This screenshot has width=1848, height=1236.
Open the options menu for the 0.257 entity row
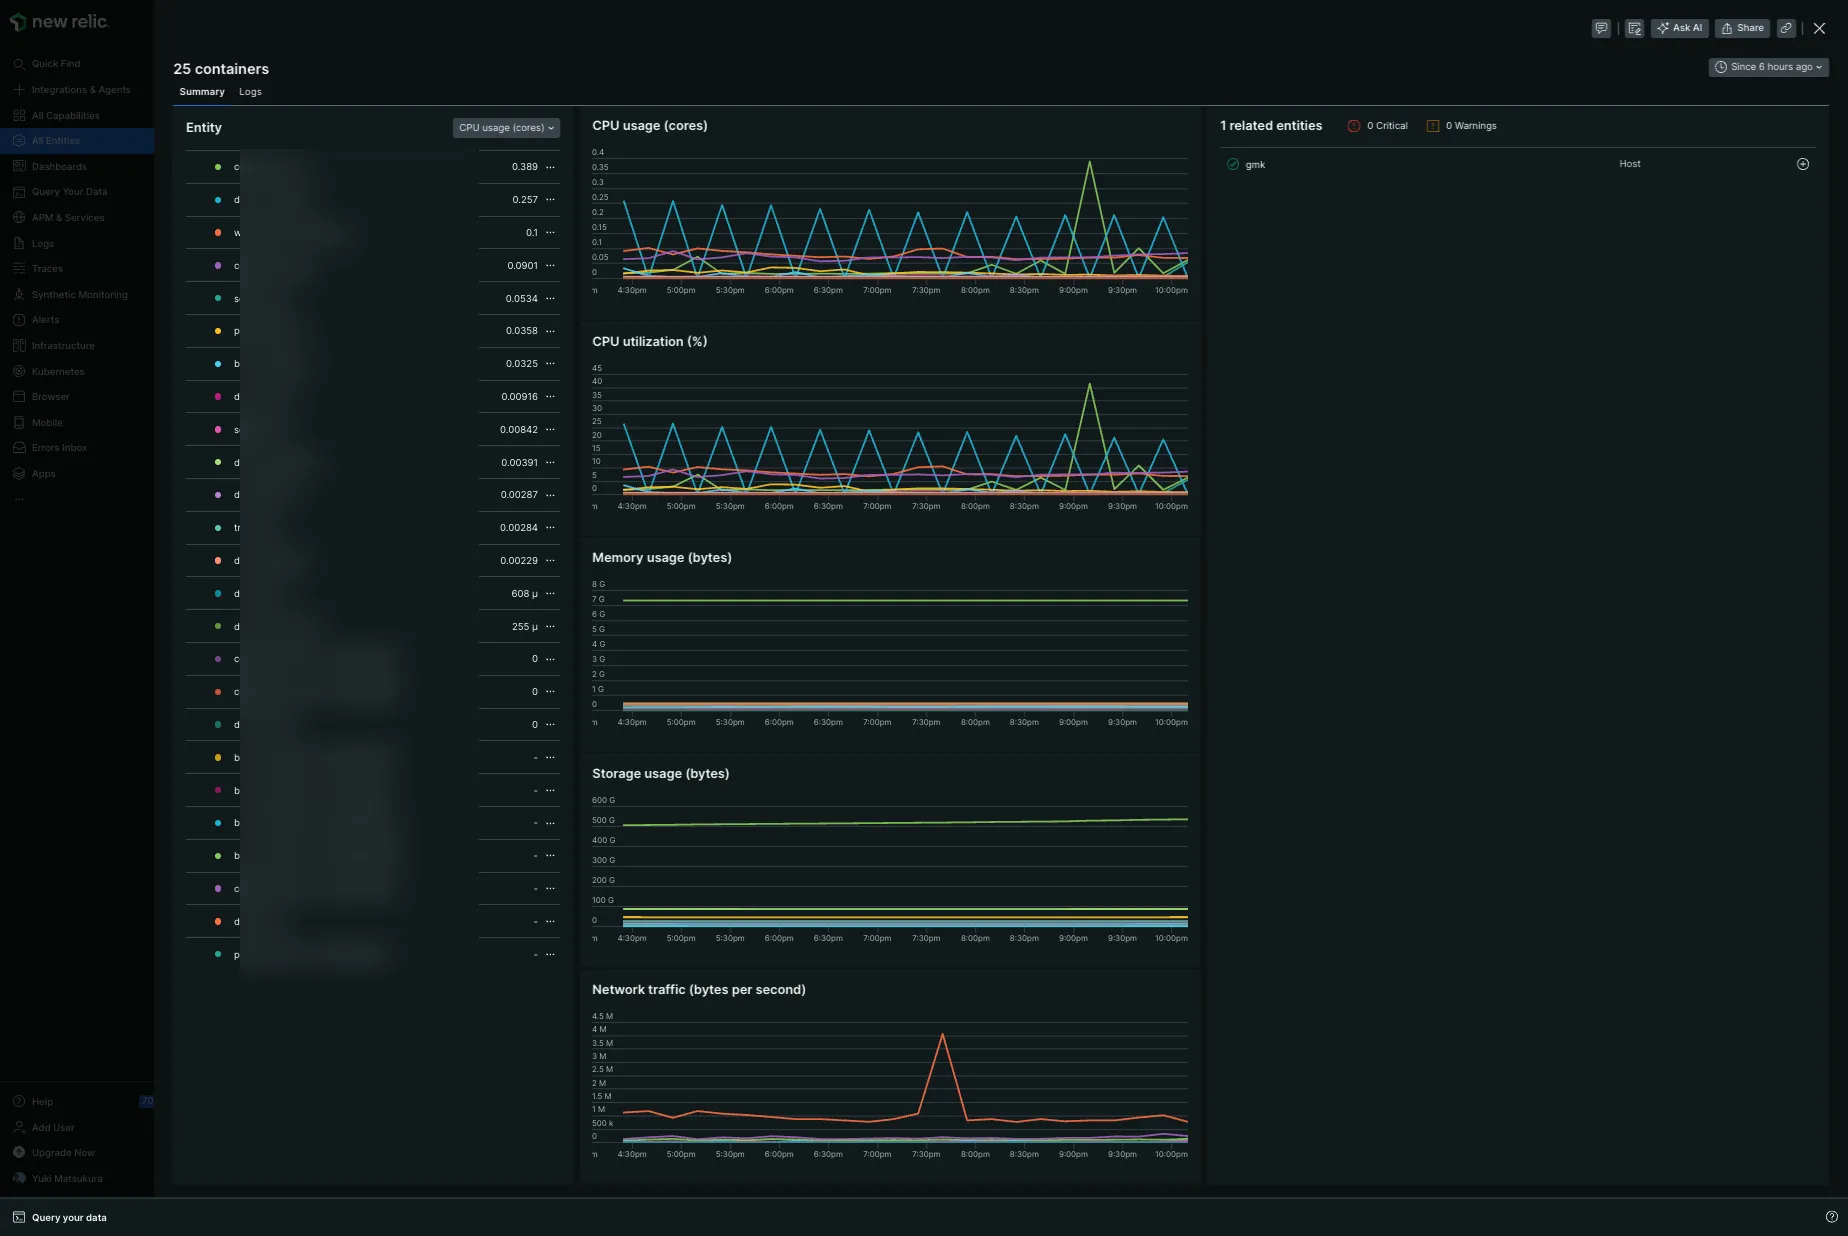click(x=550, y=200)
